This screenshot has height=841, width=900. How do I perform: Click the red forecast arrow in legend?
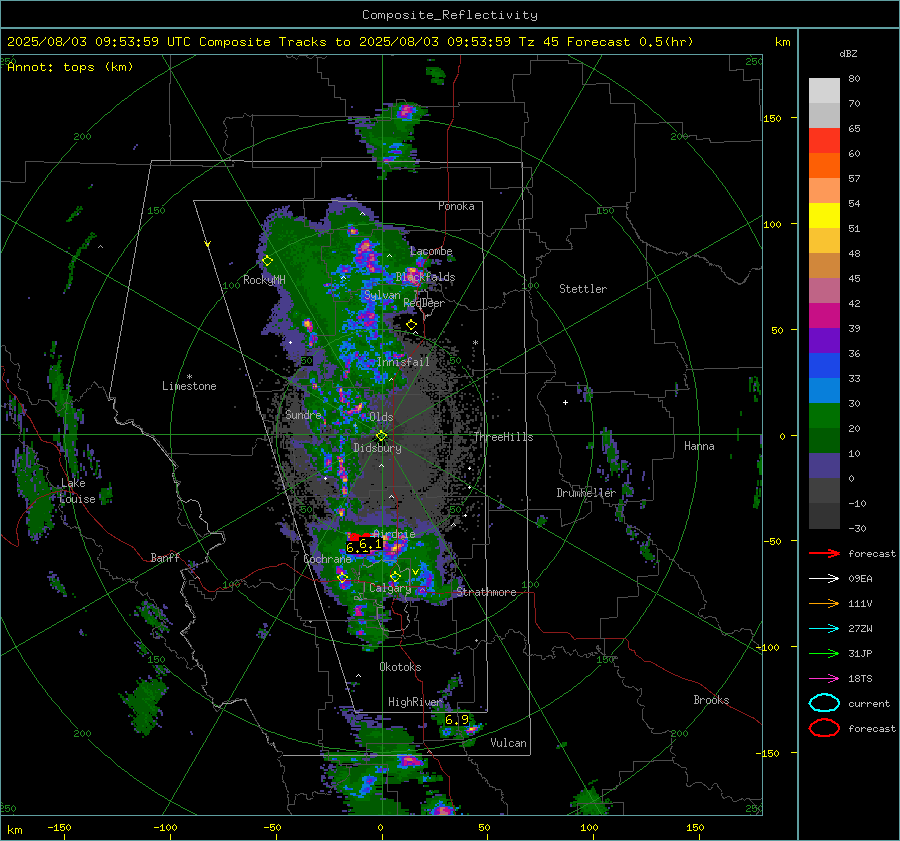(x=824, y=553)
